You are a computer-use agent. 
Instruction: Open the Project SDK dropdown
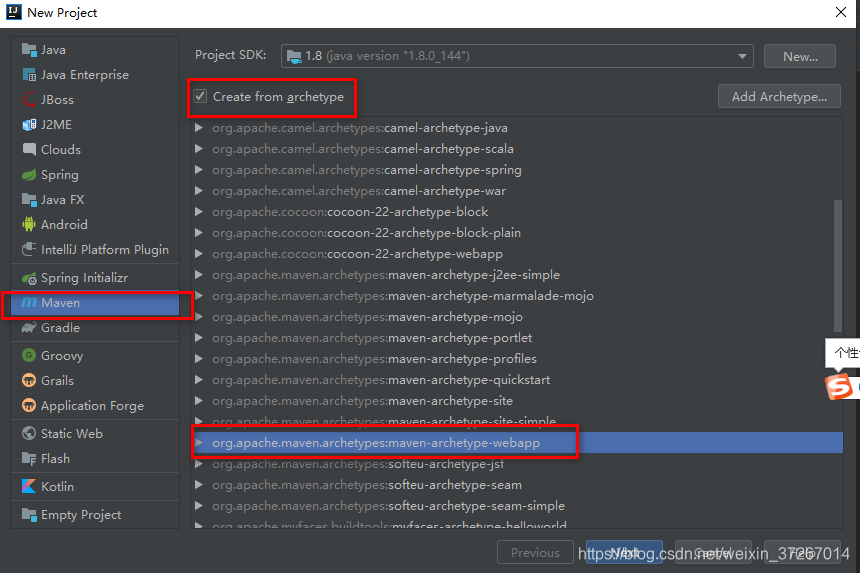tap(742, 56)
